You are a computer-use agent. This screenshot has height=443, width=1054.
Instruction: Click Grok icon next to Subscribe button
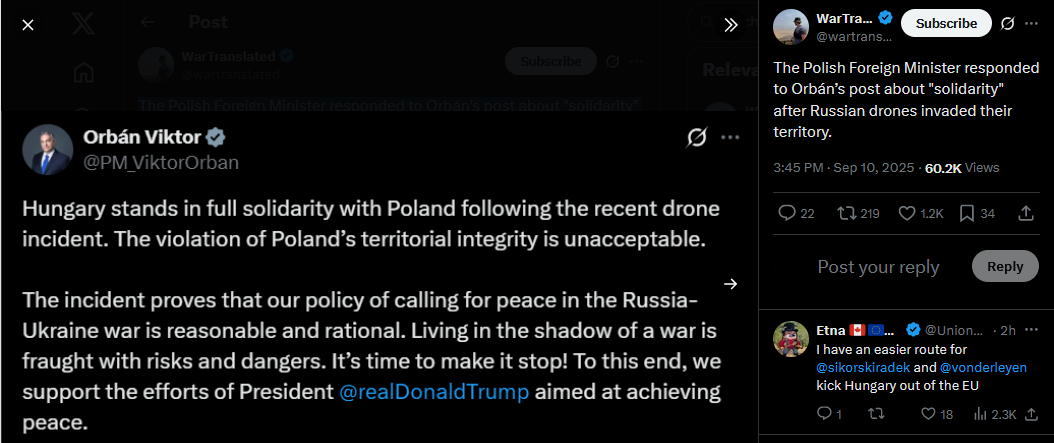point(1007,24)
